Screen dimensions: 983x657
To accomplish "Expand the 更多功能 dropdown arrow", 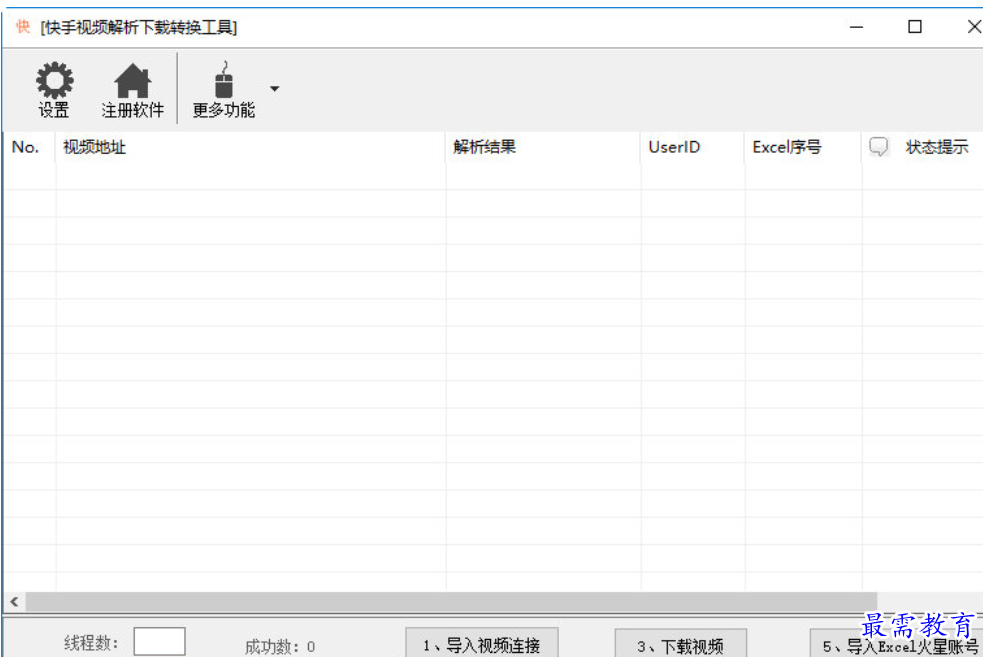I will [x=275, y=89].
